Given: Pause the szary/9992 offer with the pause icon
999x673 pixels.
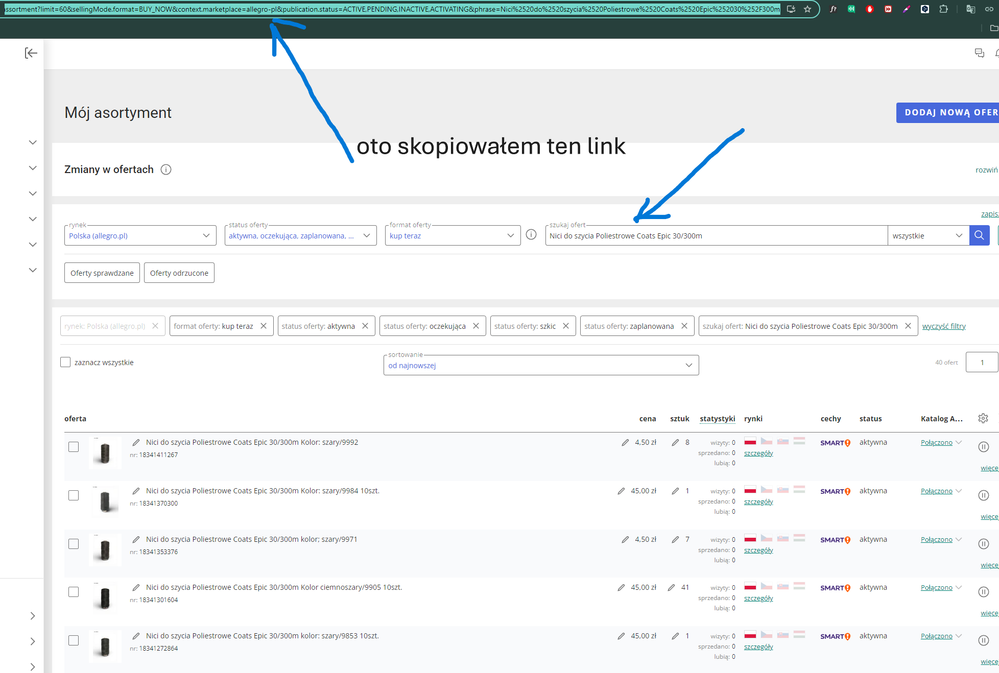Looking at the screenshot, I should coord(983,447).
